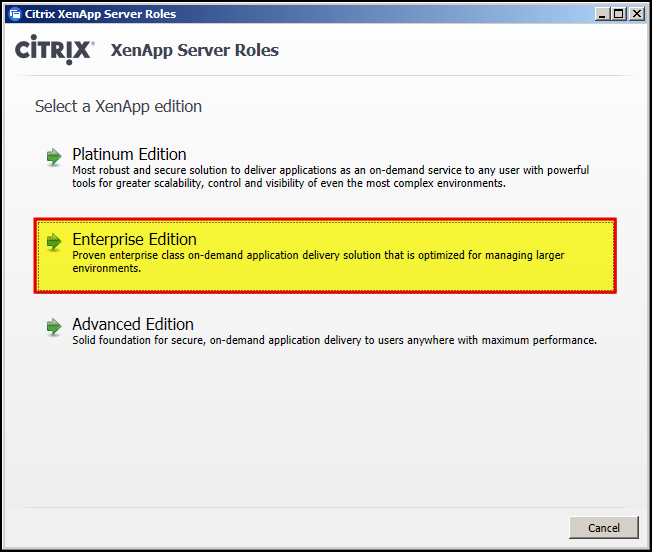Maximize the XenApp Server Roles window
The height and width of the screenshot is (552, 652).
click(619, 14)
